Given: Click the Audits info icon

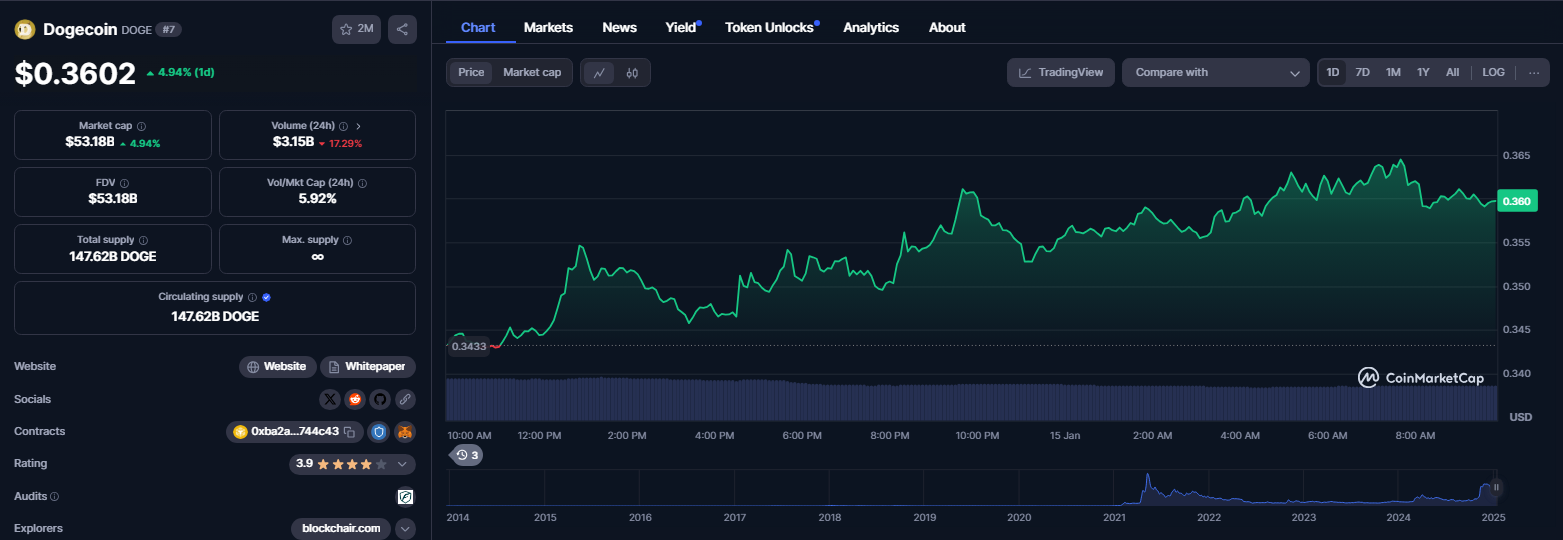Looking at the screenshot, I should click(x=54, y=496).
